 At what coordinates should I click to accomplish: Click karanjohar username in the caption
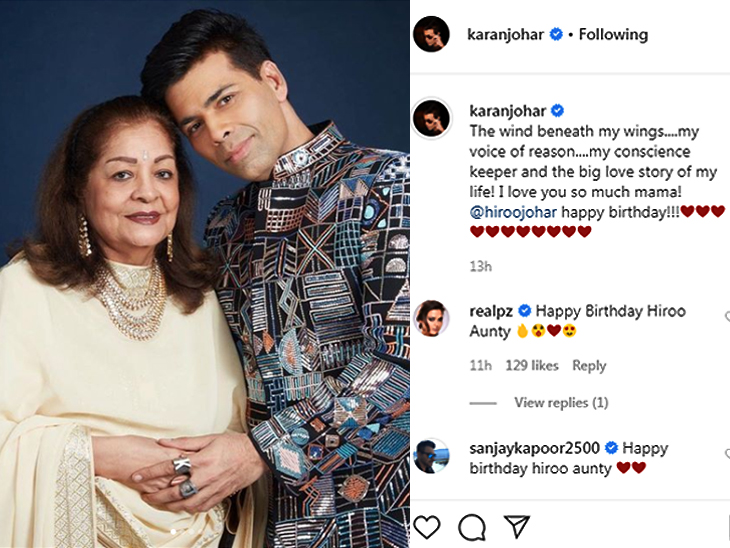508,110
